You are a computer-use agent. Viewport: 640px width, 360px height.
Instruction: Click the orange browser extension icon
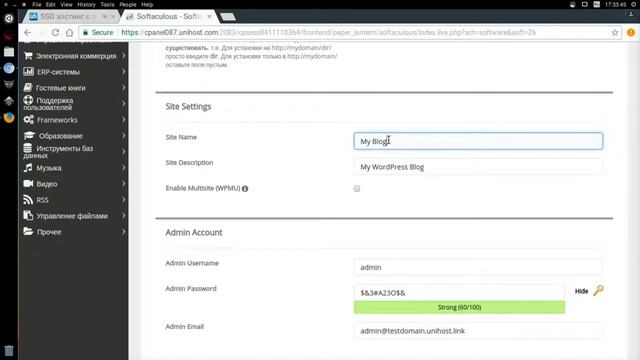[x=631, y=32]
